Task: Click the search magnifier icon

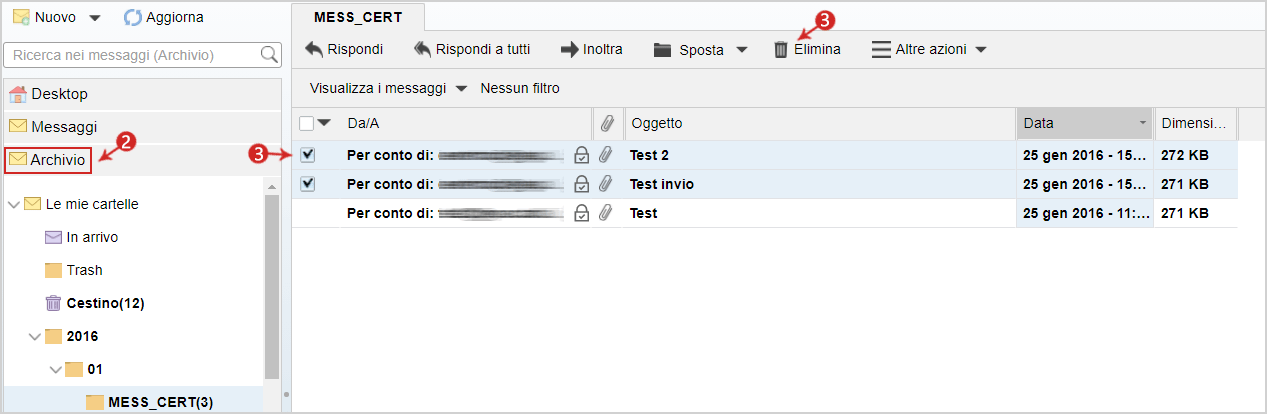Action: coord(269,55)
